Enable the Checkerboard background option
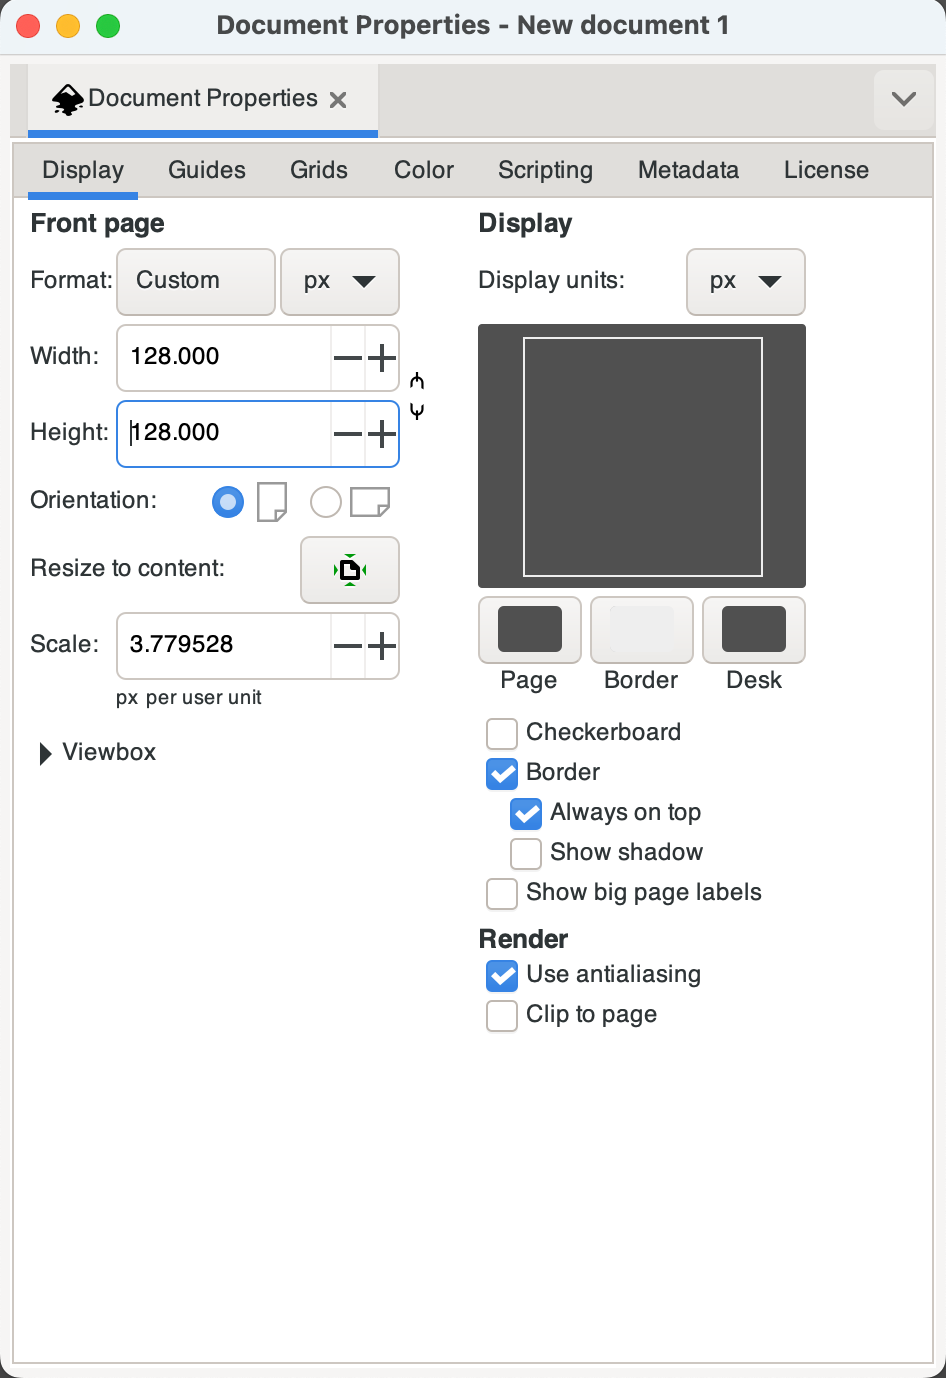946x1378 pixels. (x=501, y=733)
